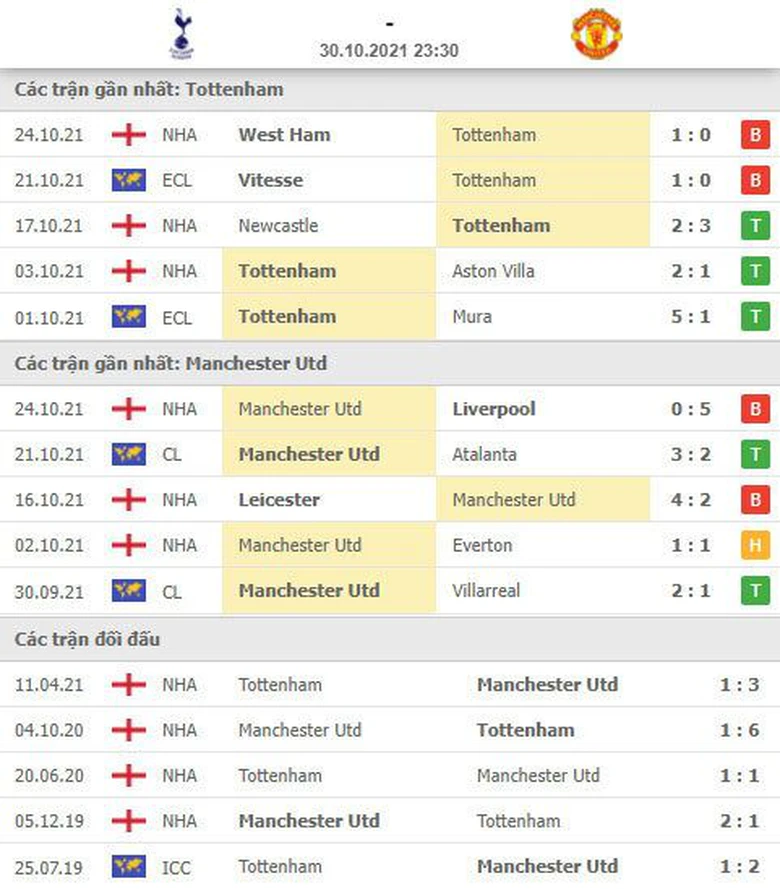This screenshot has width=780, height=889.
Task: Click the Tottenham Hotspur club crest
Action: tap(181, 33)
